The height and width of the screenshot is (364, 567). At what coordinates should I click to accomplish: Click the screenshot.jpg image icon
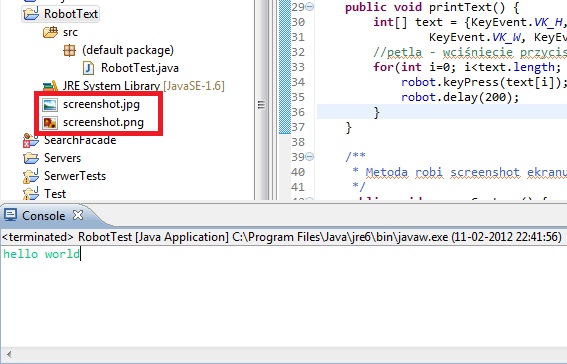50,104
